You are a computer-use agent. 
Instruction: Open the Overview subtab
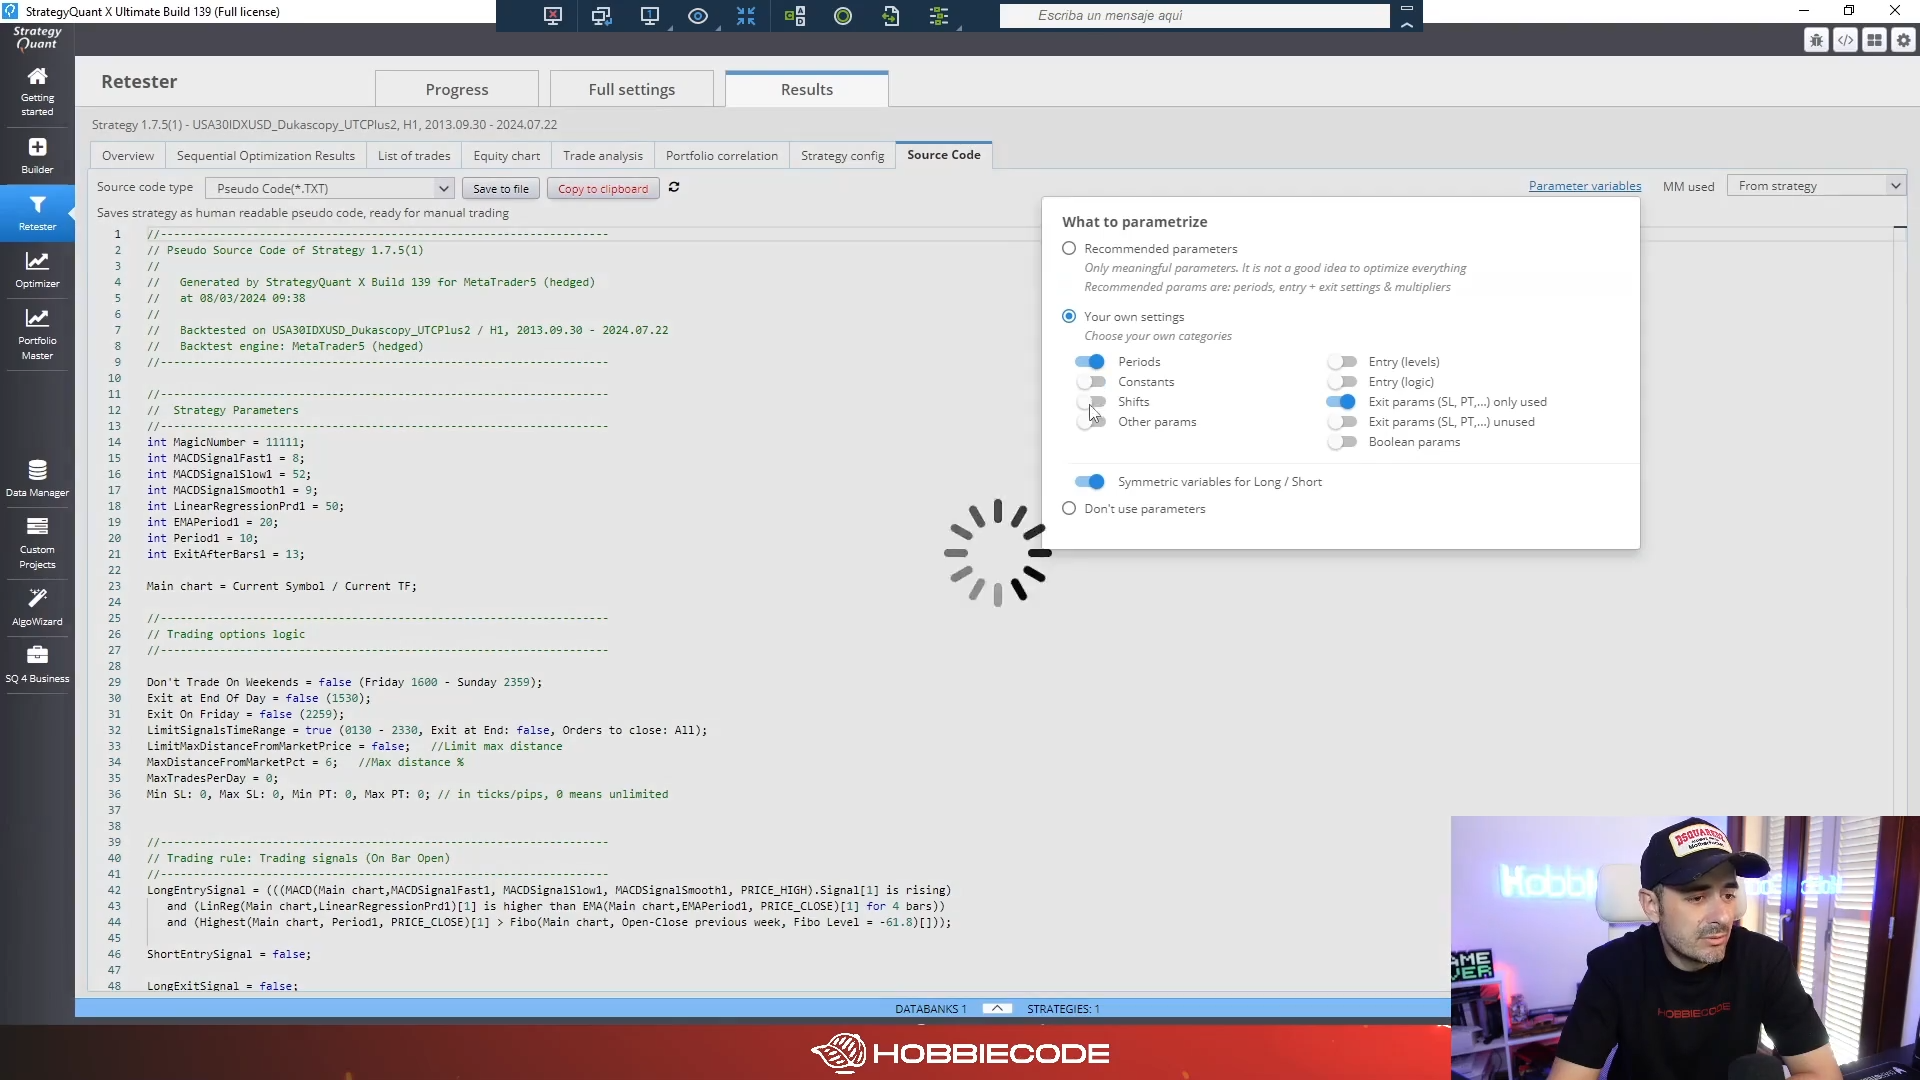coord(128,155)
